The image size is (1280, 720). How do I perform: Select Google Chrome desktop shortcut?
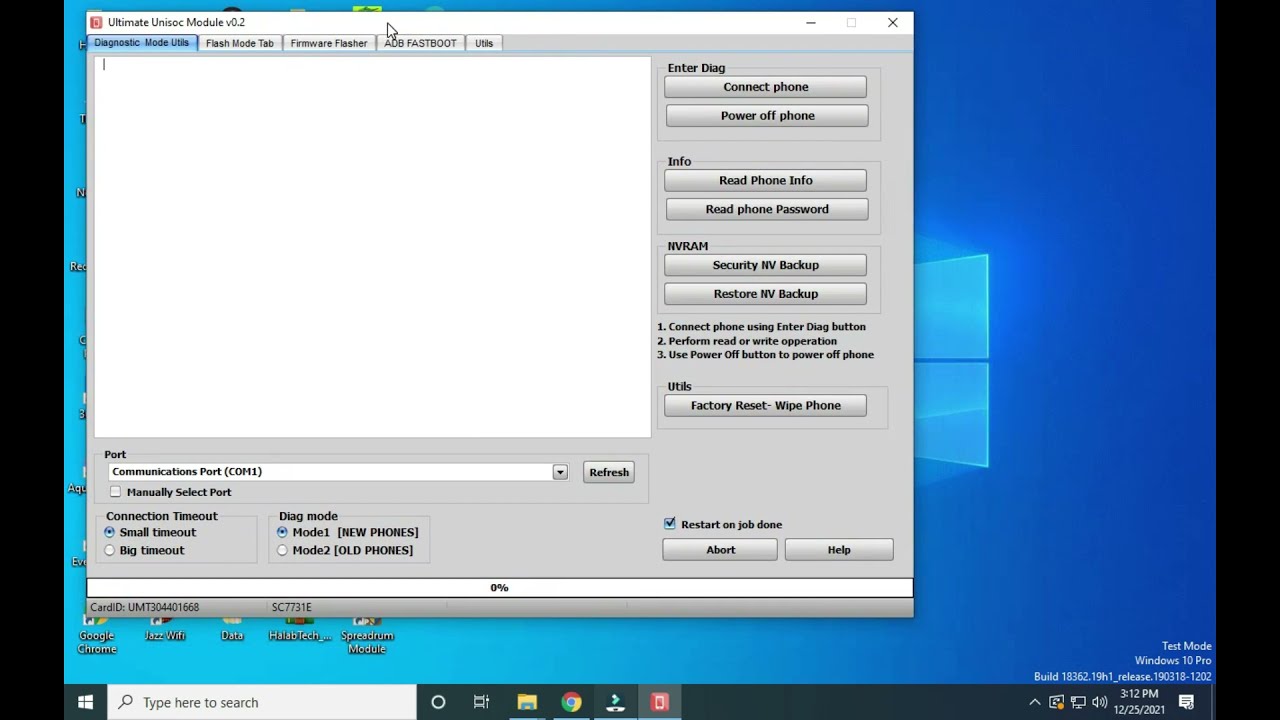tap(97, 636)
